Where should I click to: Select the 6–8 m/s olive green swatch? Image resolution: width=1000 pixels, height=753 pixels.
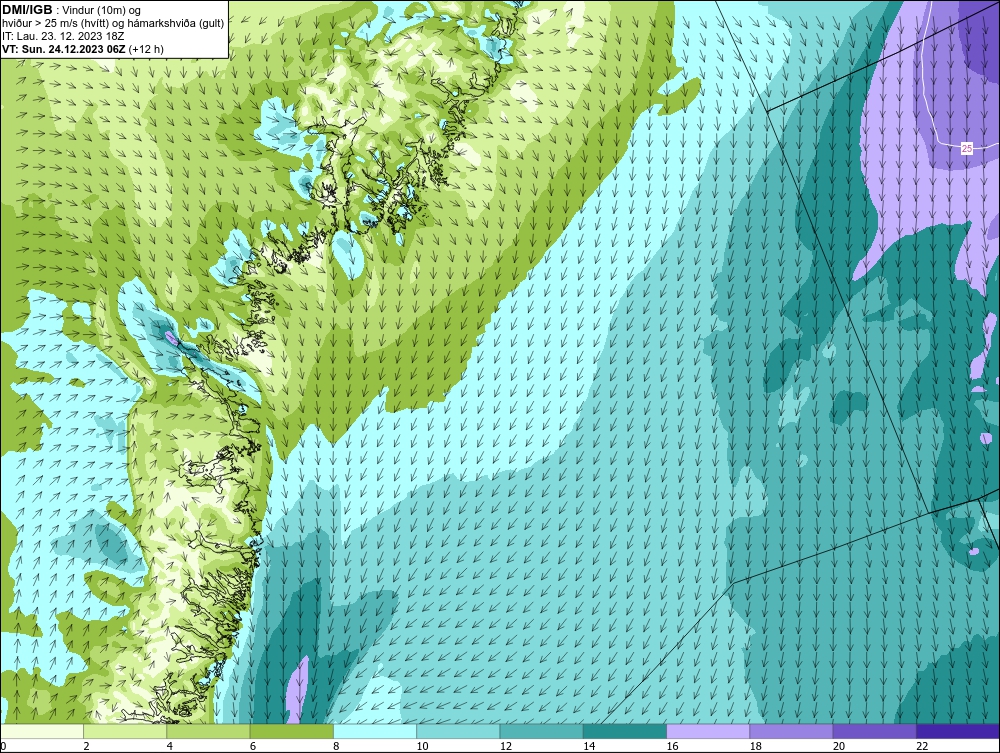pyautogui.click(x=291, y=731)
